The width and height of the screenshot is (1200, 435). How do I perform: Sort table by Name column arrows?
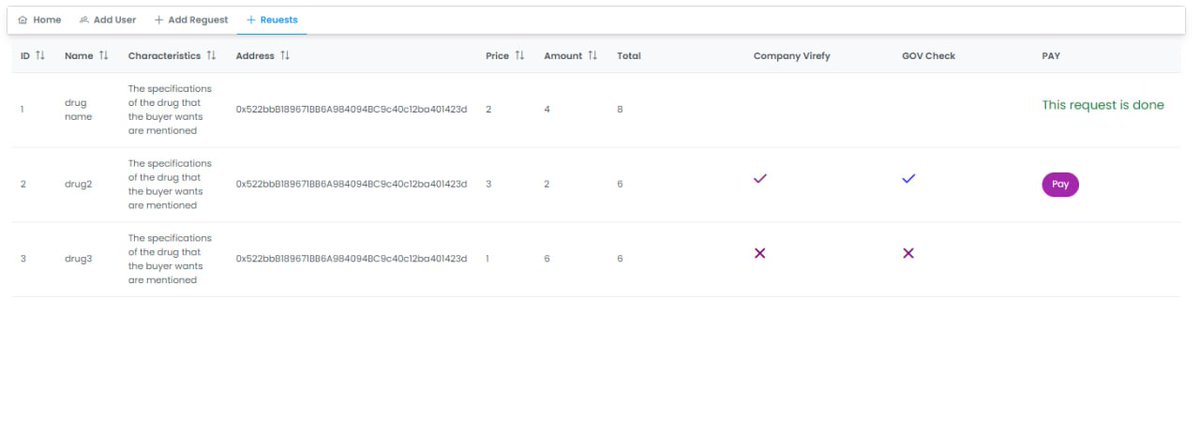point(103,56)
